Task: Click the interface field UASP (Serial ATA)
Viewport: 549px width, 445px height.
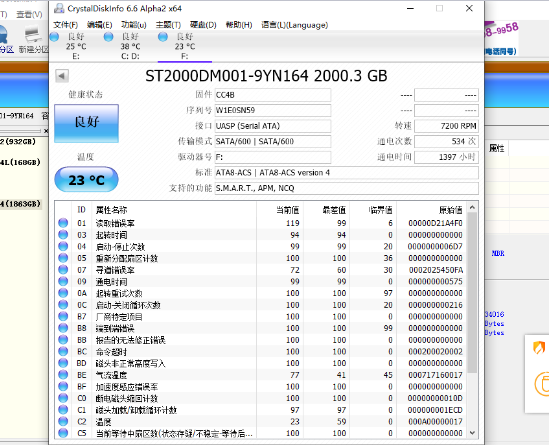Action: click(273, 126)
